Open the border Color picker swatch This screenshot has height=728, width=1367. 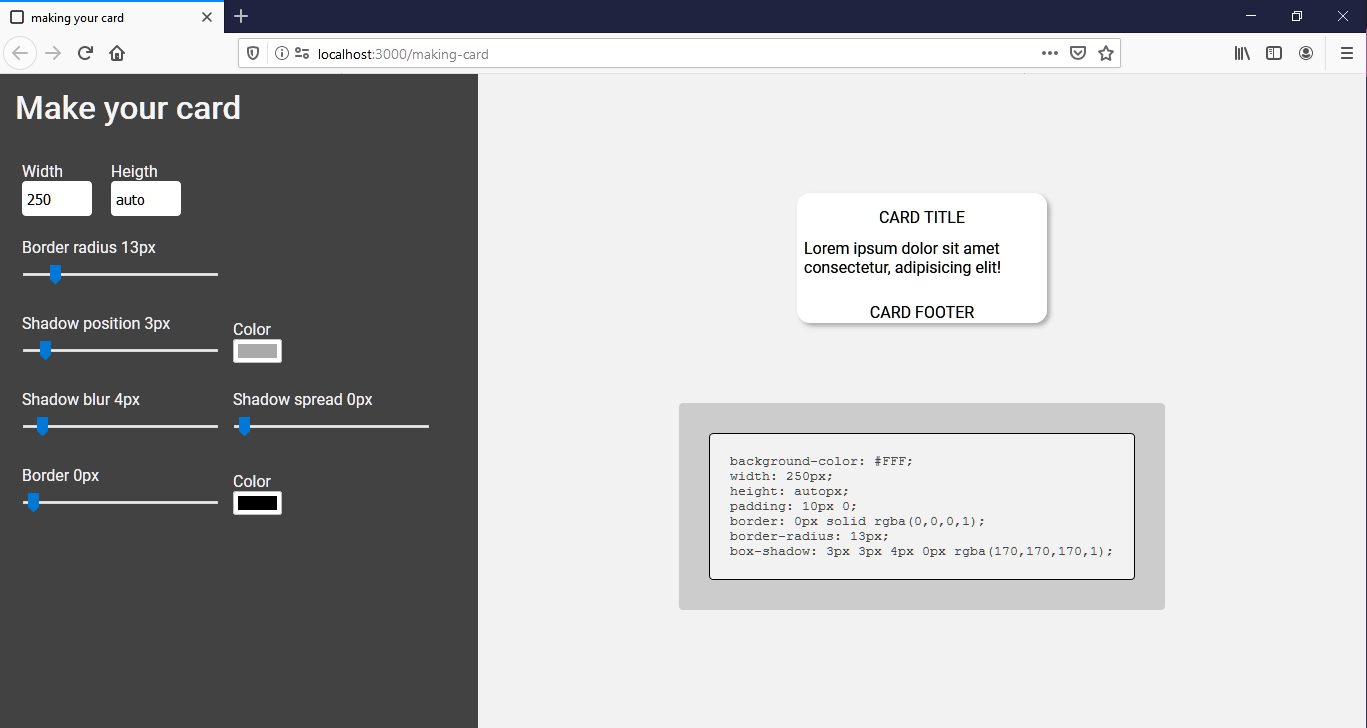point(257,503)
